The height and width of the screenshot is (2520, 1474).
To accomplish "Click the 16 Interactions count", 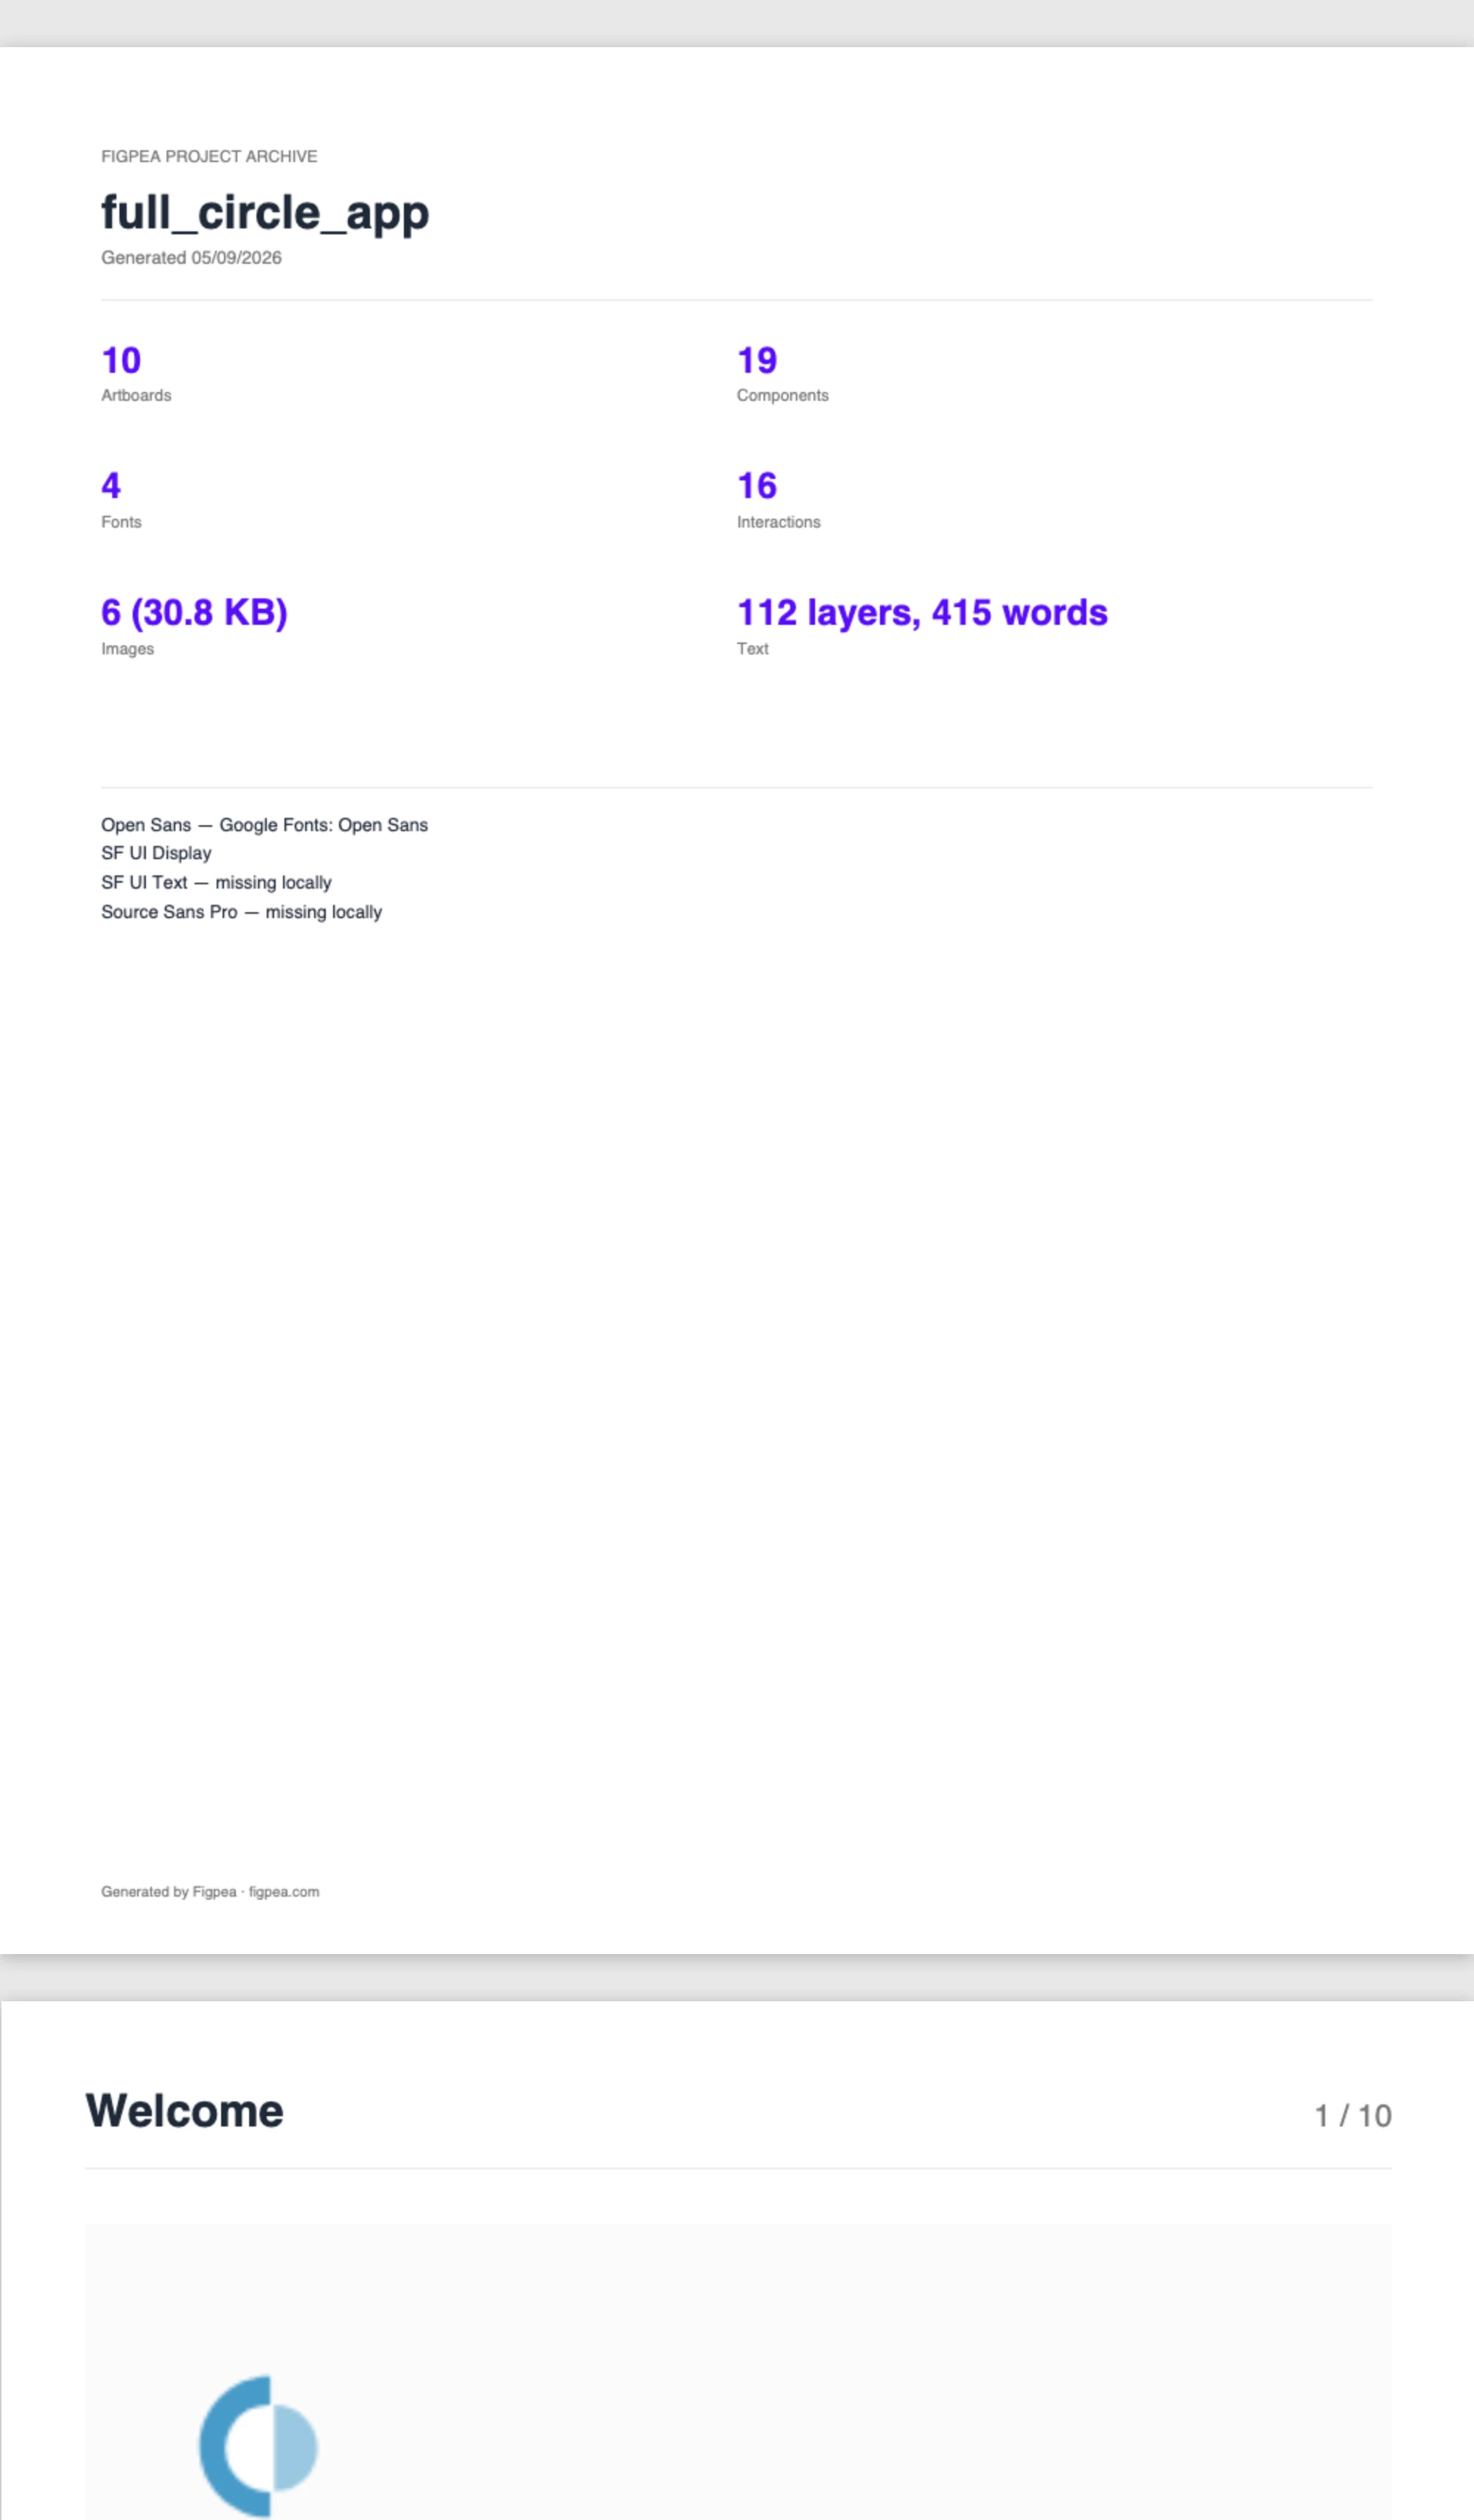I will (x=757, y=486).
